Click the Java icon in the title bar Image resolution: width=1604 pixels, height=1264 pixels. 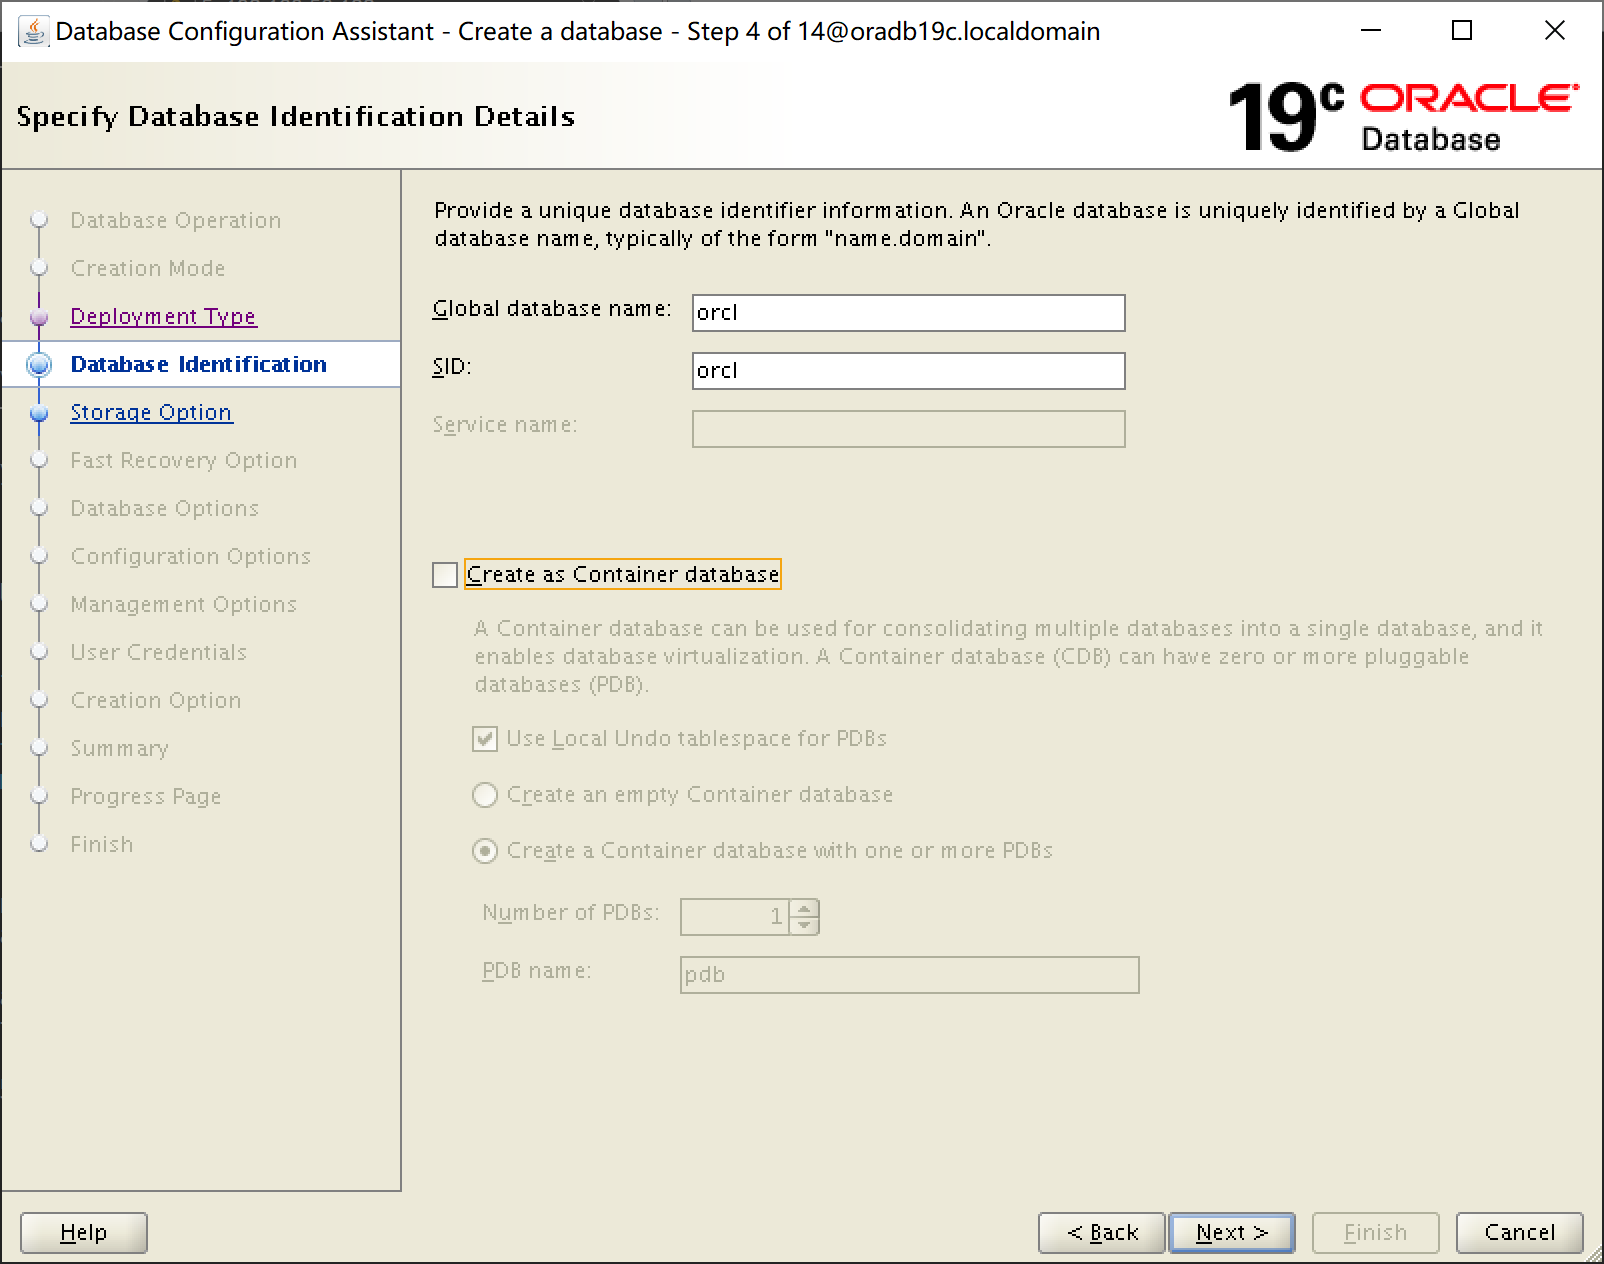[x=33, y=31]
